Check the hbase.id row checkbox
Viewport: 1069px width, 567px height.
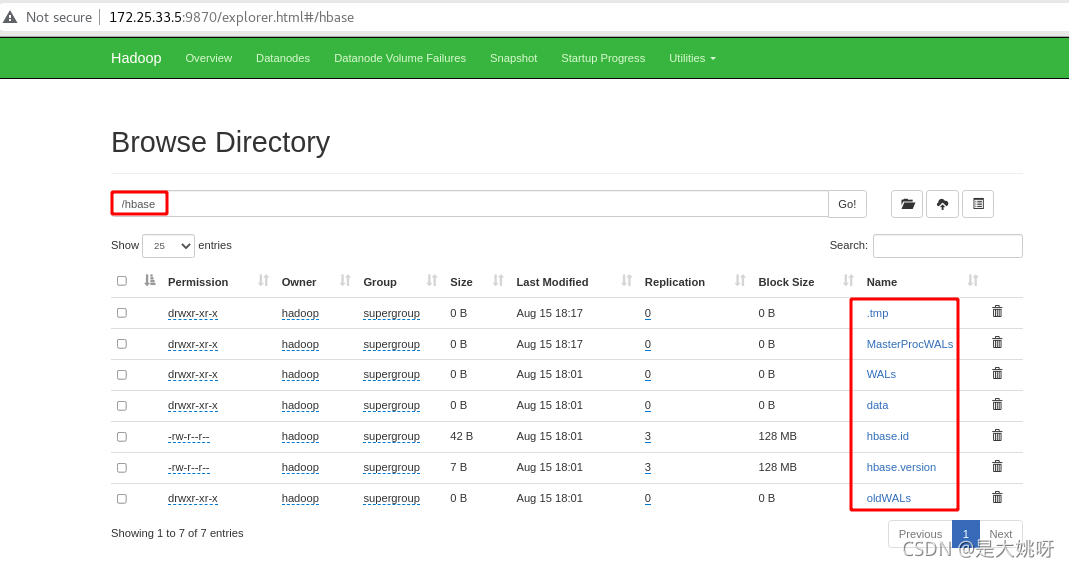tap(122, 437)
